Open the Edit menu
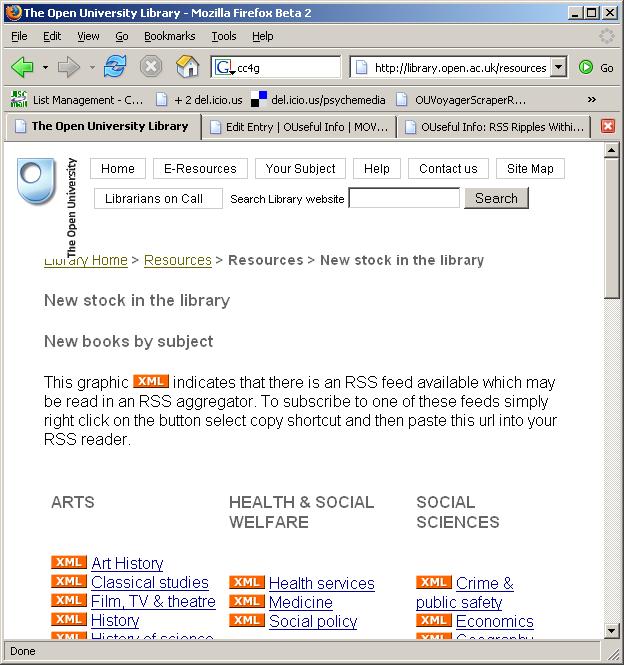This screenshot has height=665, width=624. (x=52, y=36)
